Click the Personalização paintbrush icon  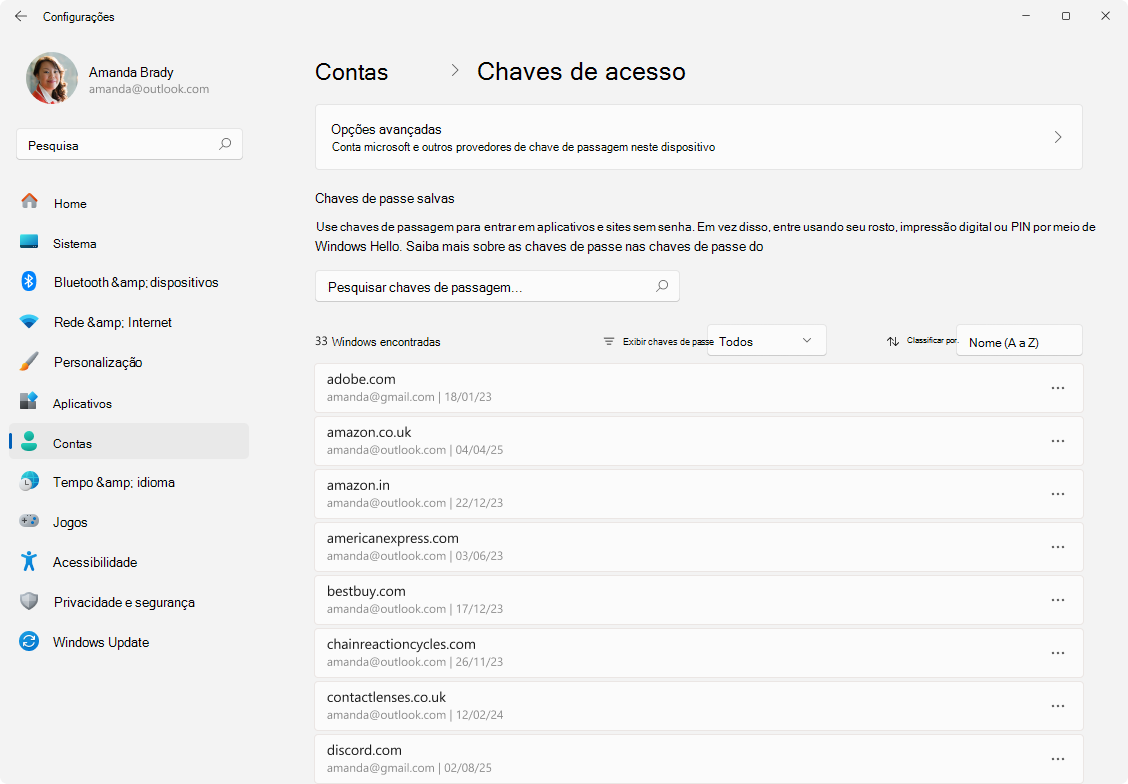tap(29, 361)
